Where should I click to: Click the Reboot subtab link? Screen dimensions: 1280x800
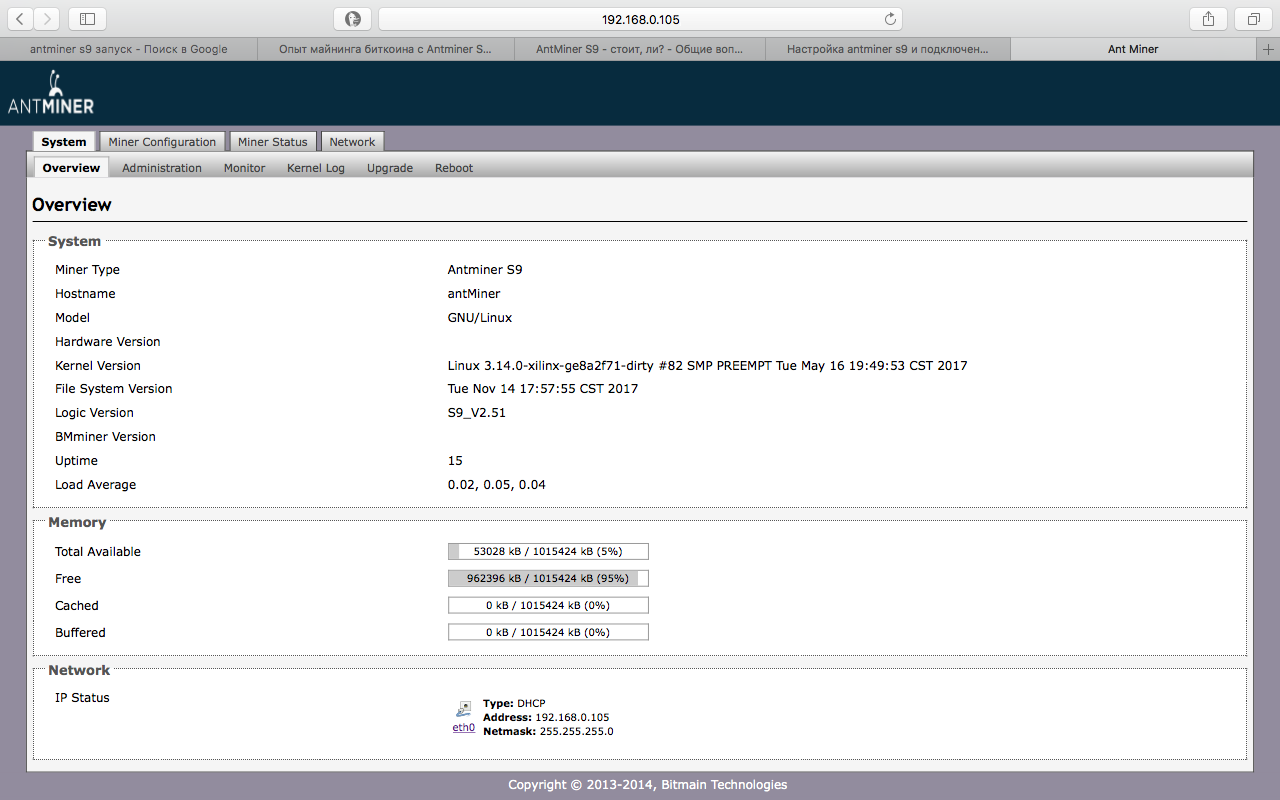coord(454,168)
